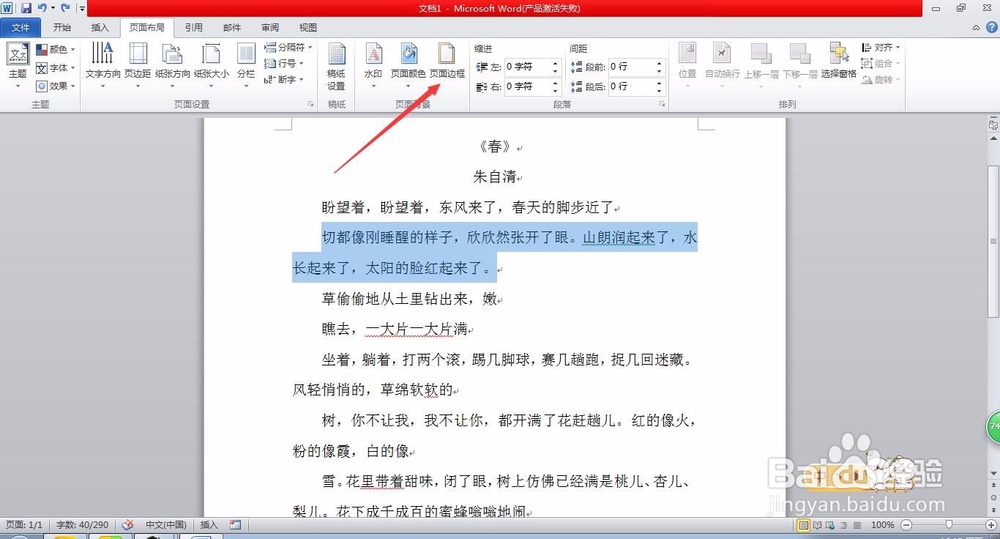Click the 字数: 40/290 word count
Viewport: 1000px width, 539px height.
pyautogui.click(x=82, y=524)
